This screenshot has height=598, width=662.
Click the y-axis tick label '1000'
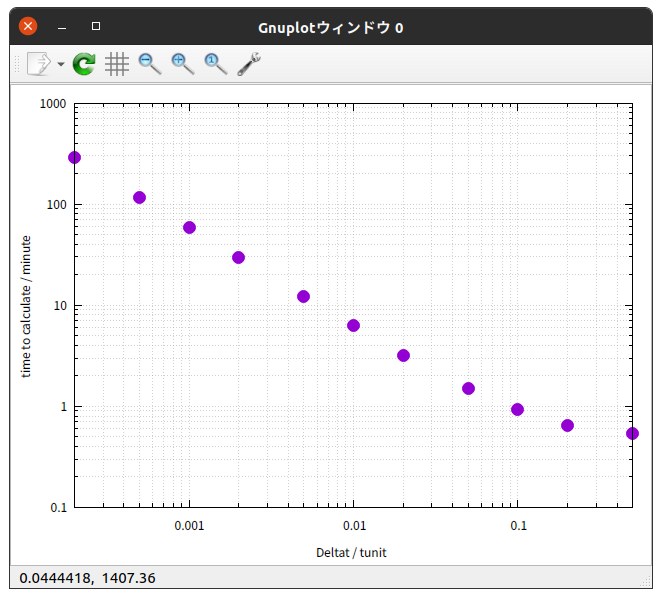point(53,104)
